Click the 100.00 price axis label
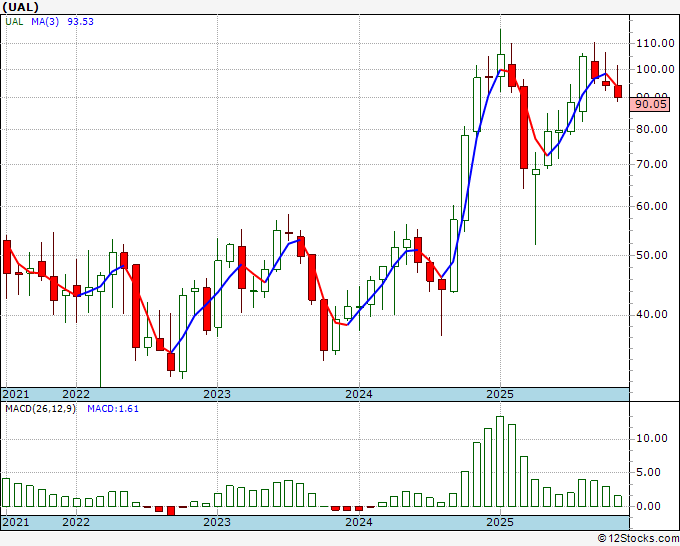The width and height of the screenshot is (680, 546). point(655,69)
